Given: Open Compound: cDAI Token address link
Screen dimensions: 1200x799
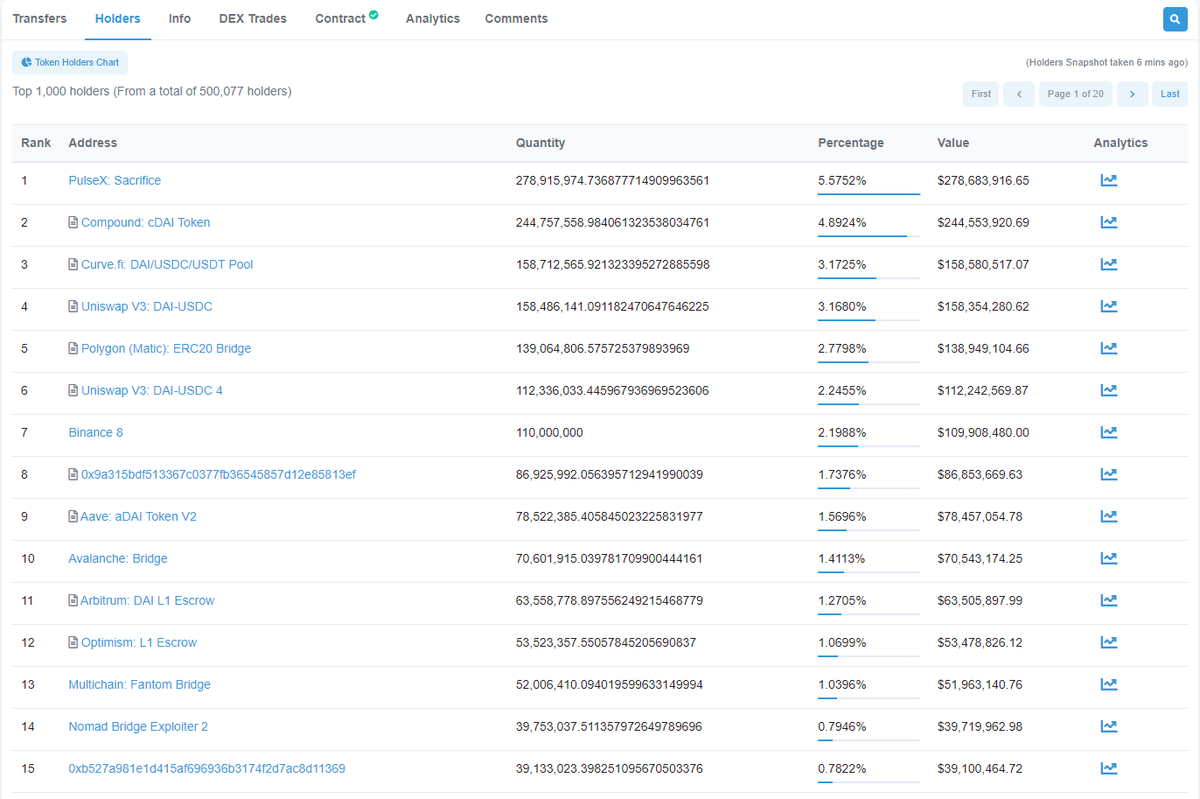Looking at the screenshot, I should [145, 223].
